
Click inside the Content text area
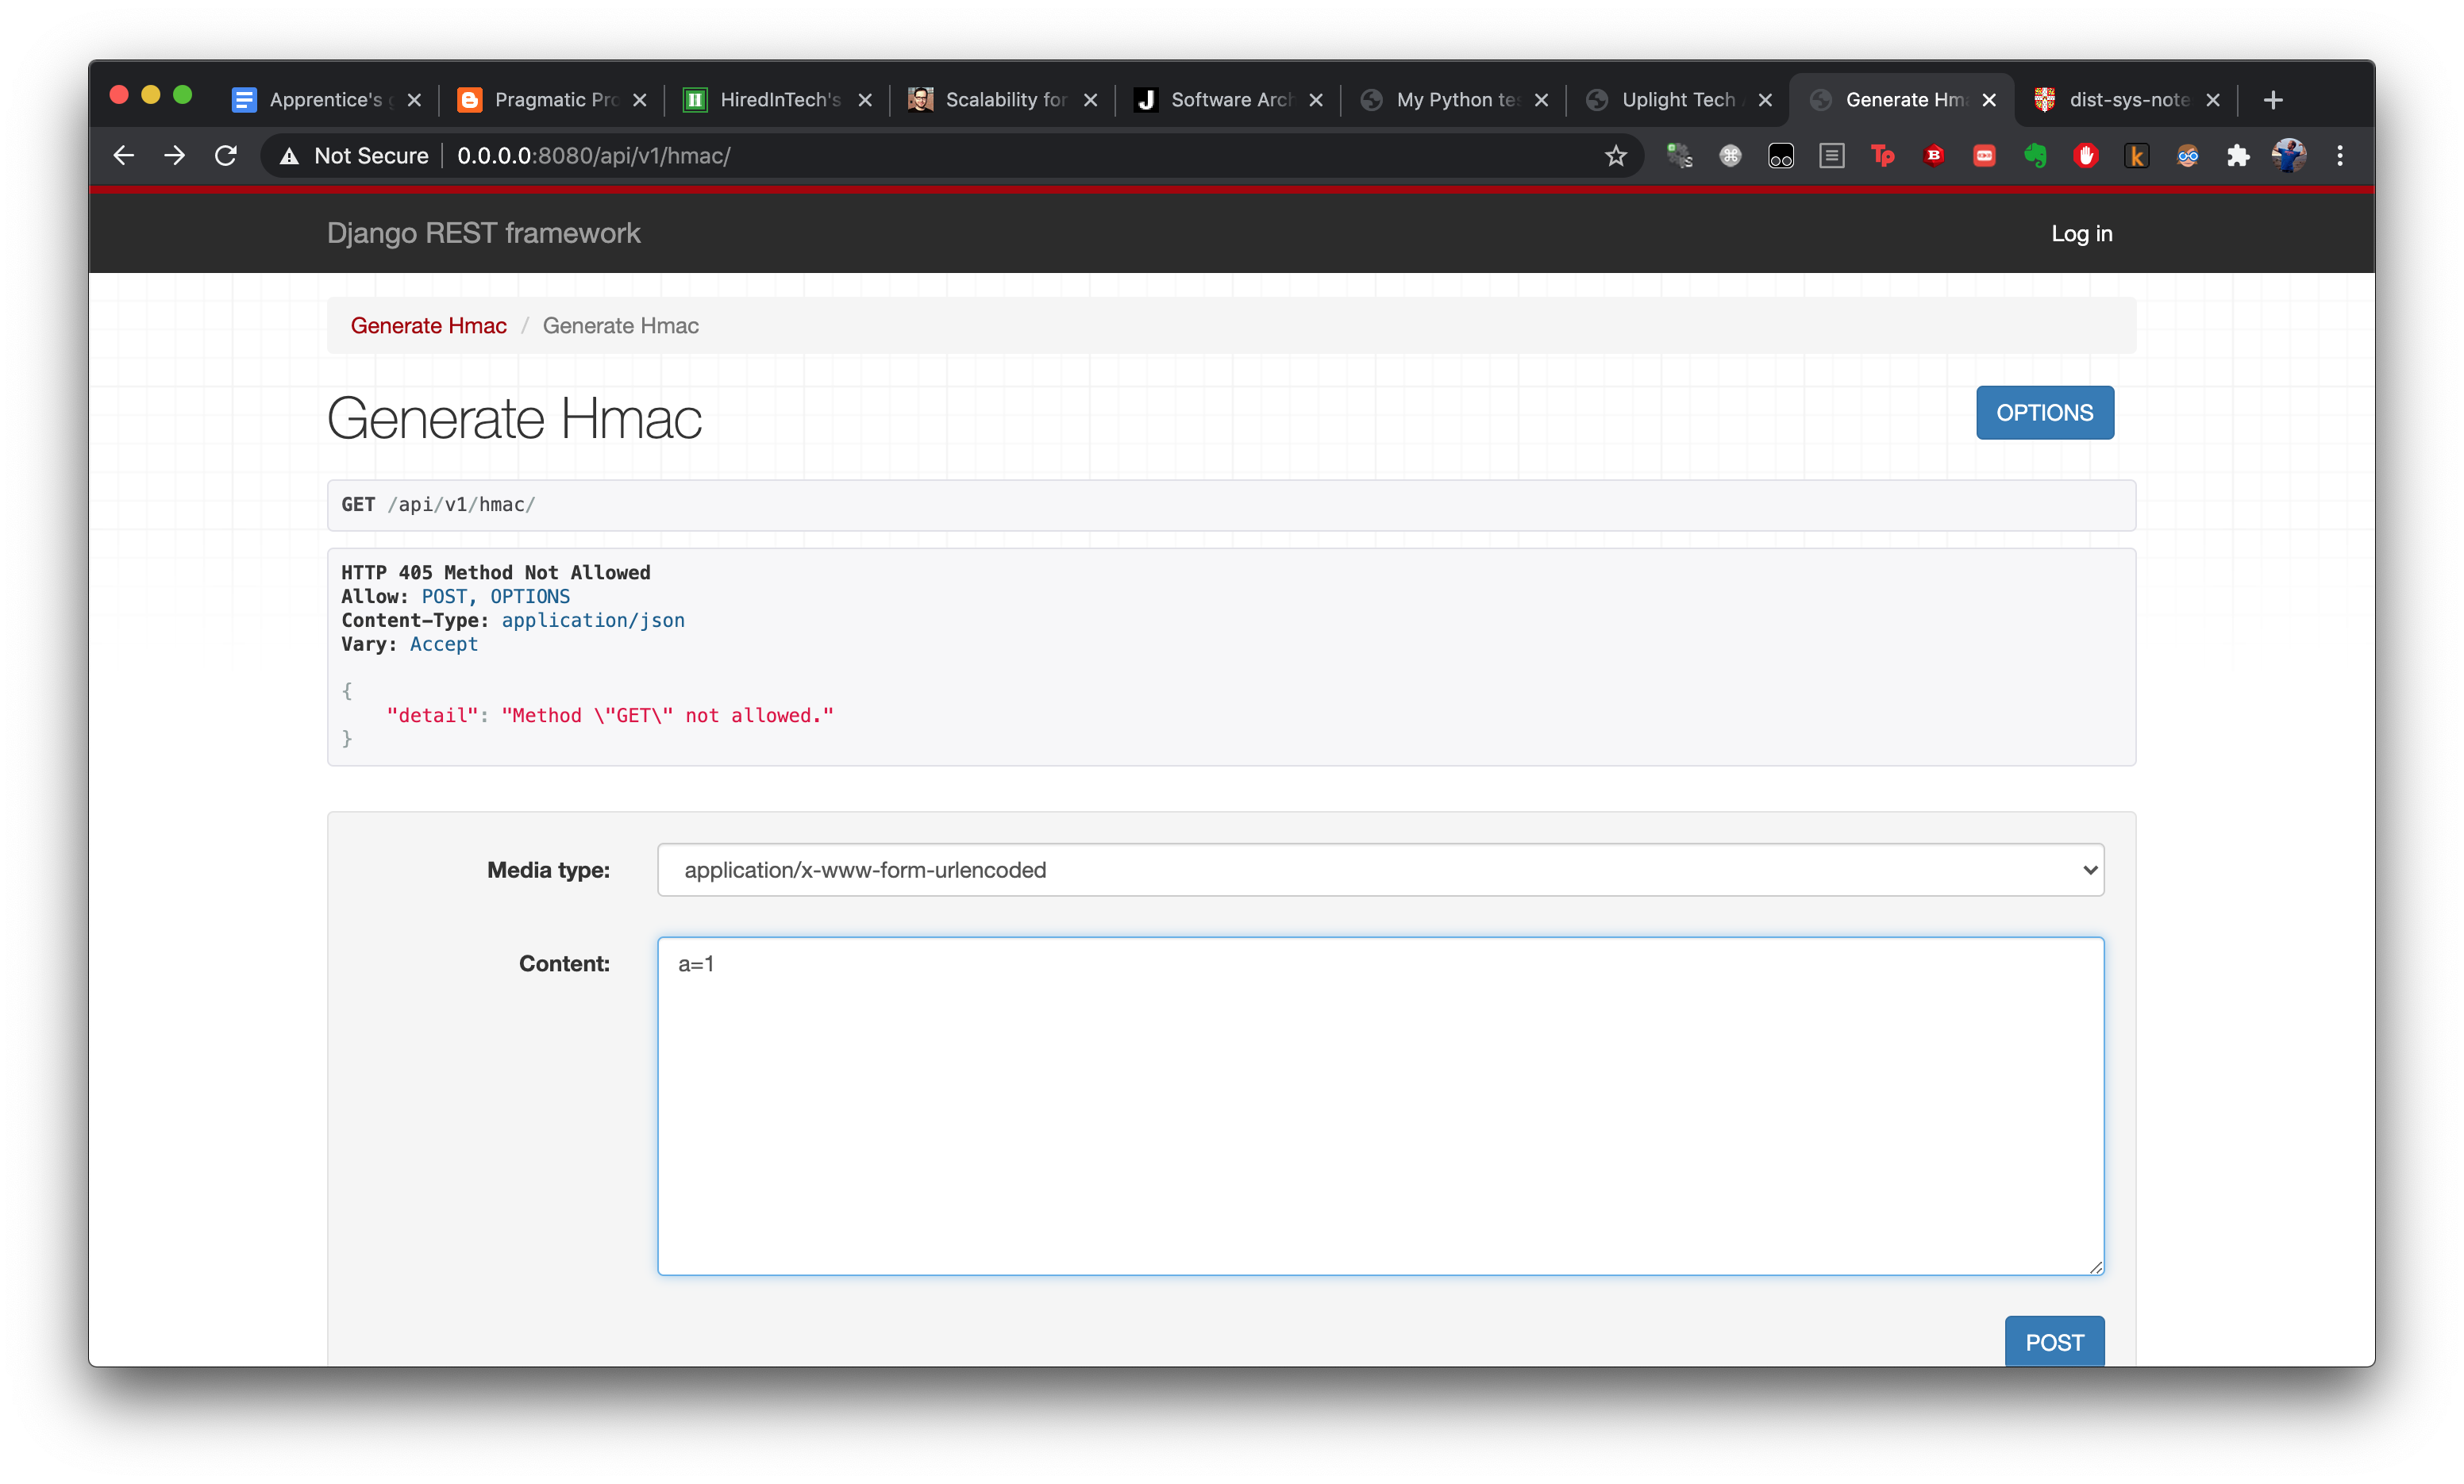pyautogui.click(x=1380, y=1105)
